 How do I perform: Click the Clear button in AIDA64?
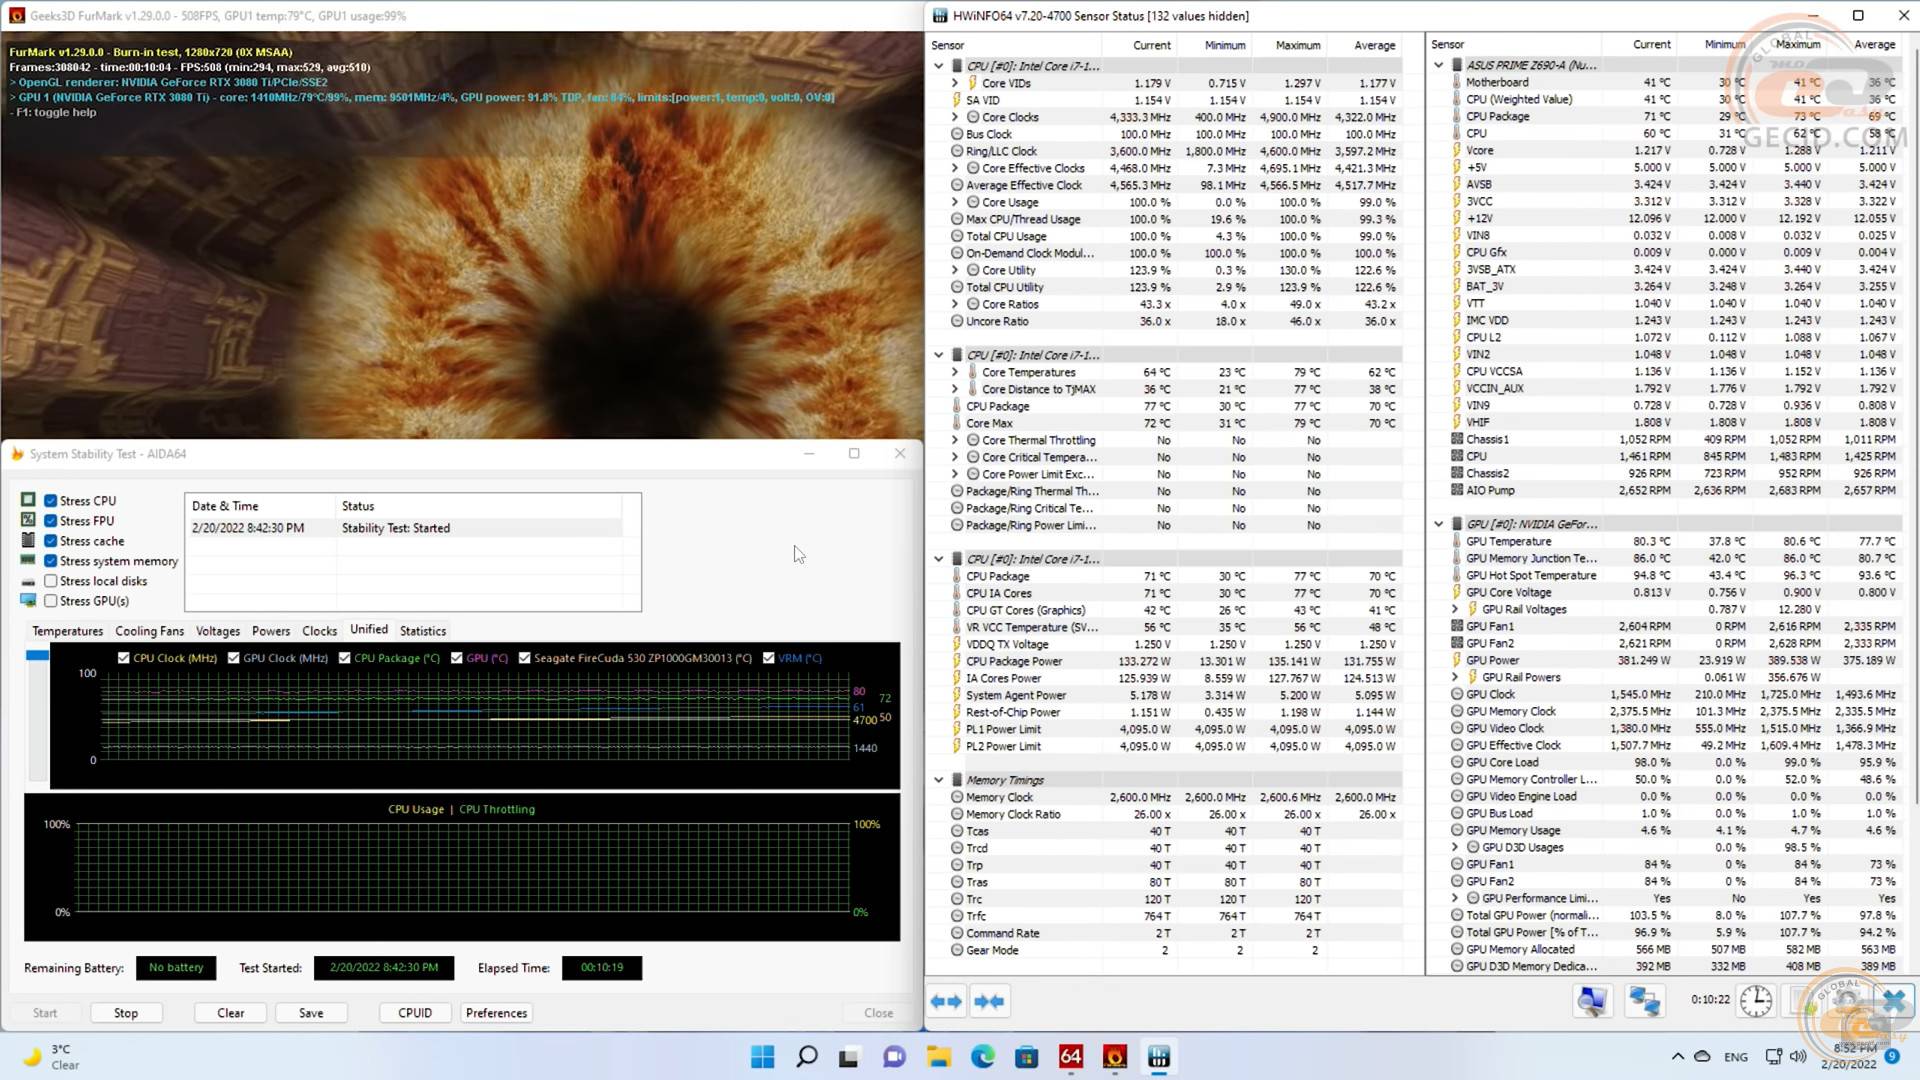[231, 1013]
